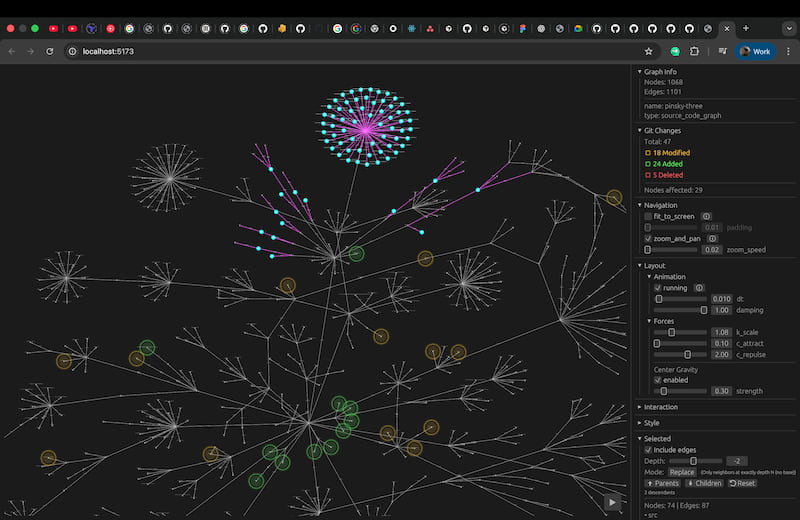
Task: Bookmark this page with the star icon
Action: [648, 51]
